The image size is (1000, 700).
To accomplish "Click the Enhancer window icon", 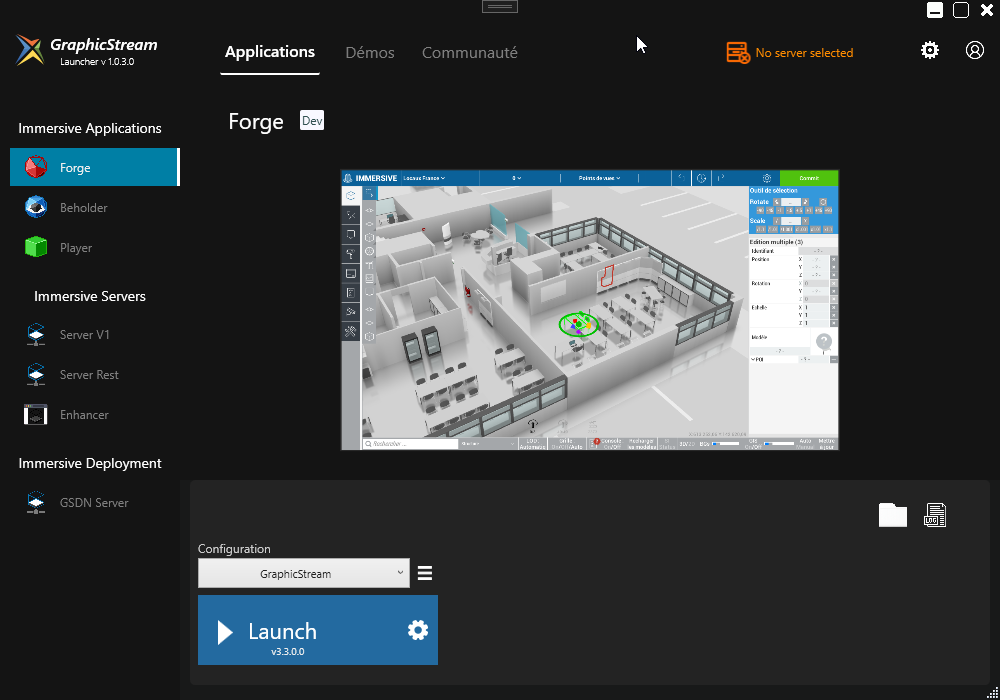I will [x=36, y=414].
